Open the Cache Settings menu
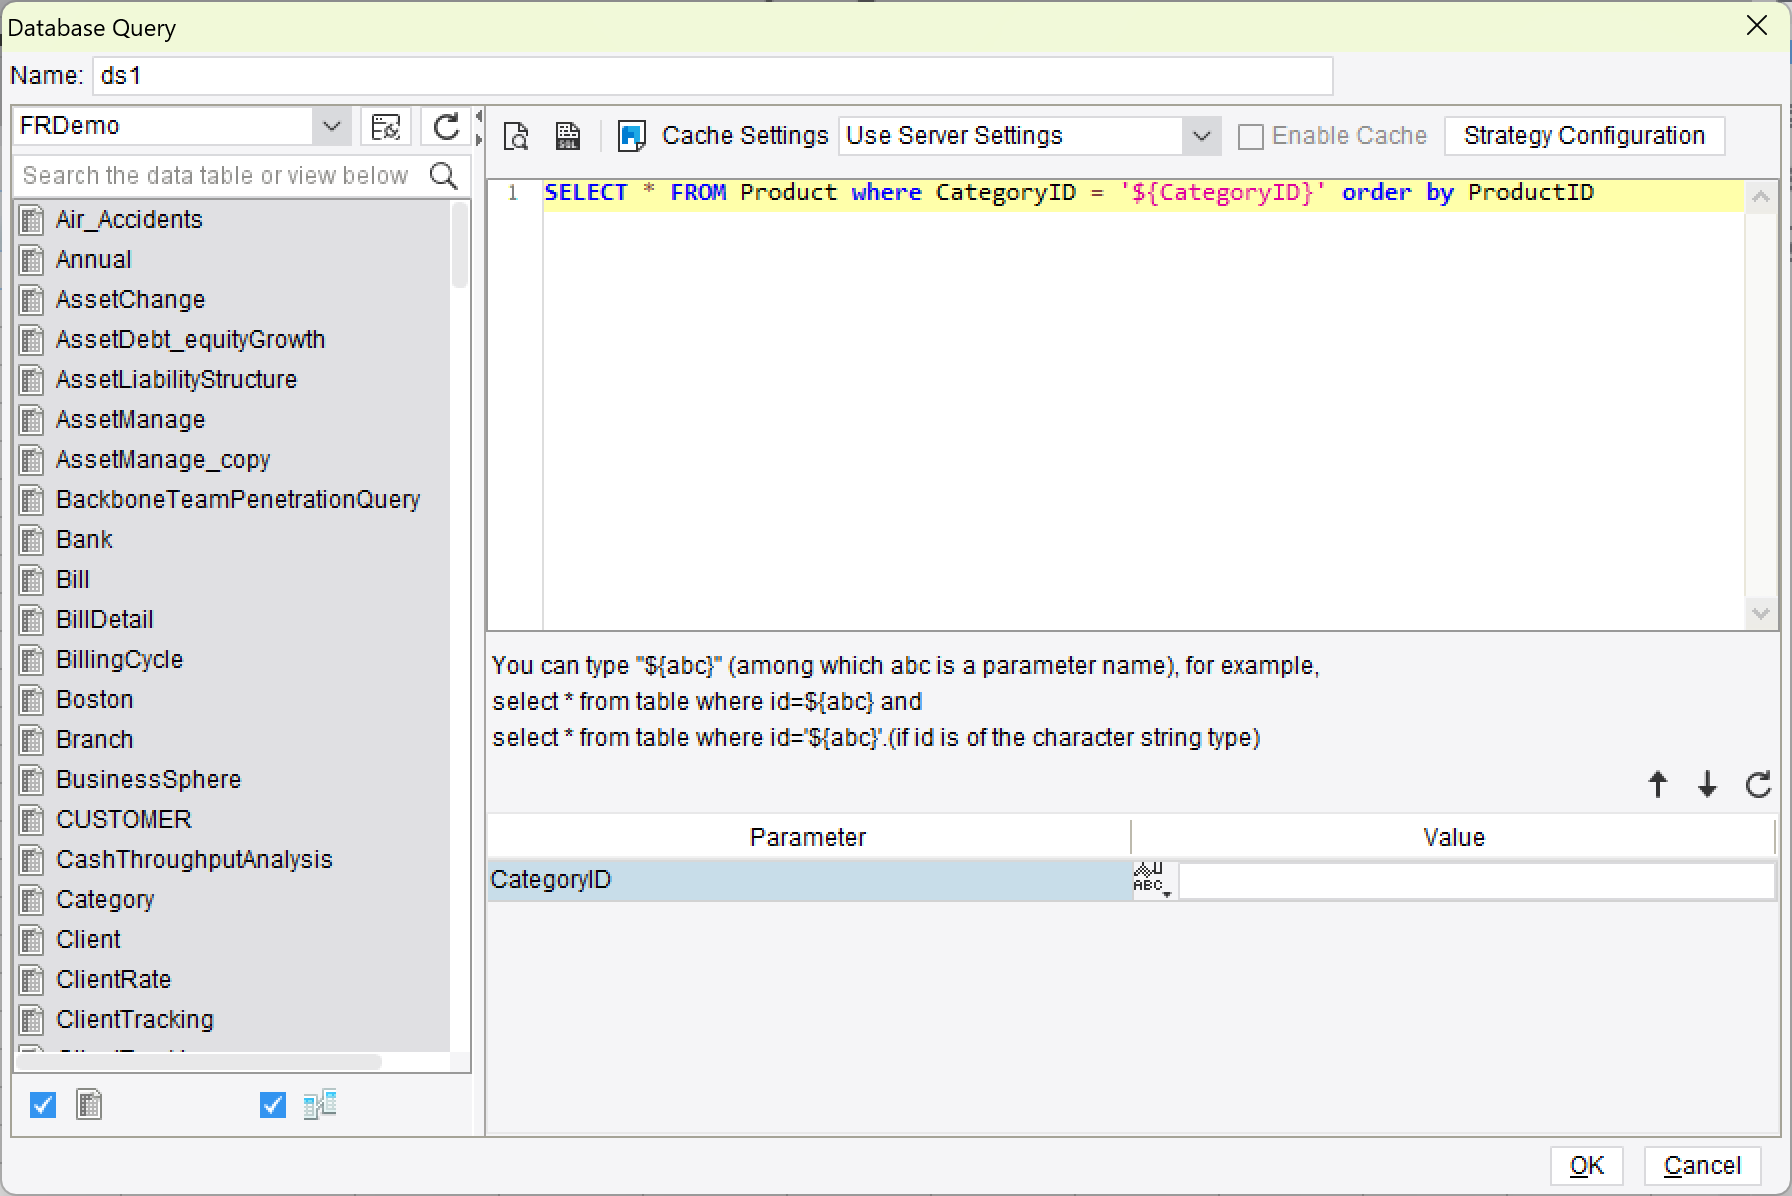Screen dimensions: 1792x1196 point(744,135)
